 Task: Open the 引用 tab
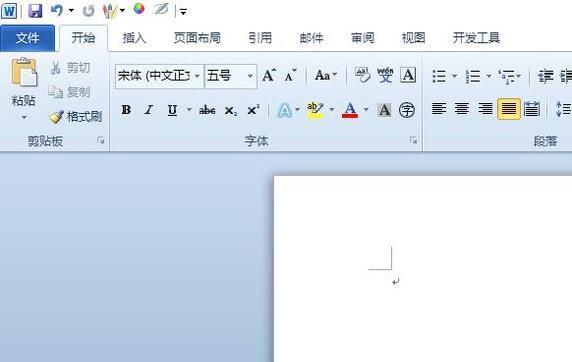point(260,38)
